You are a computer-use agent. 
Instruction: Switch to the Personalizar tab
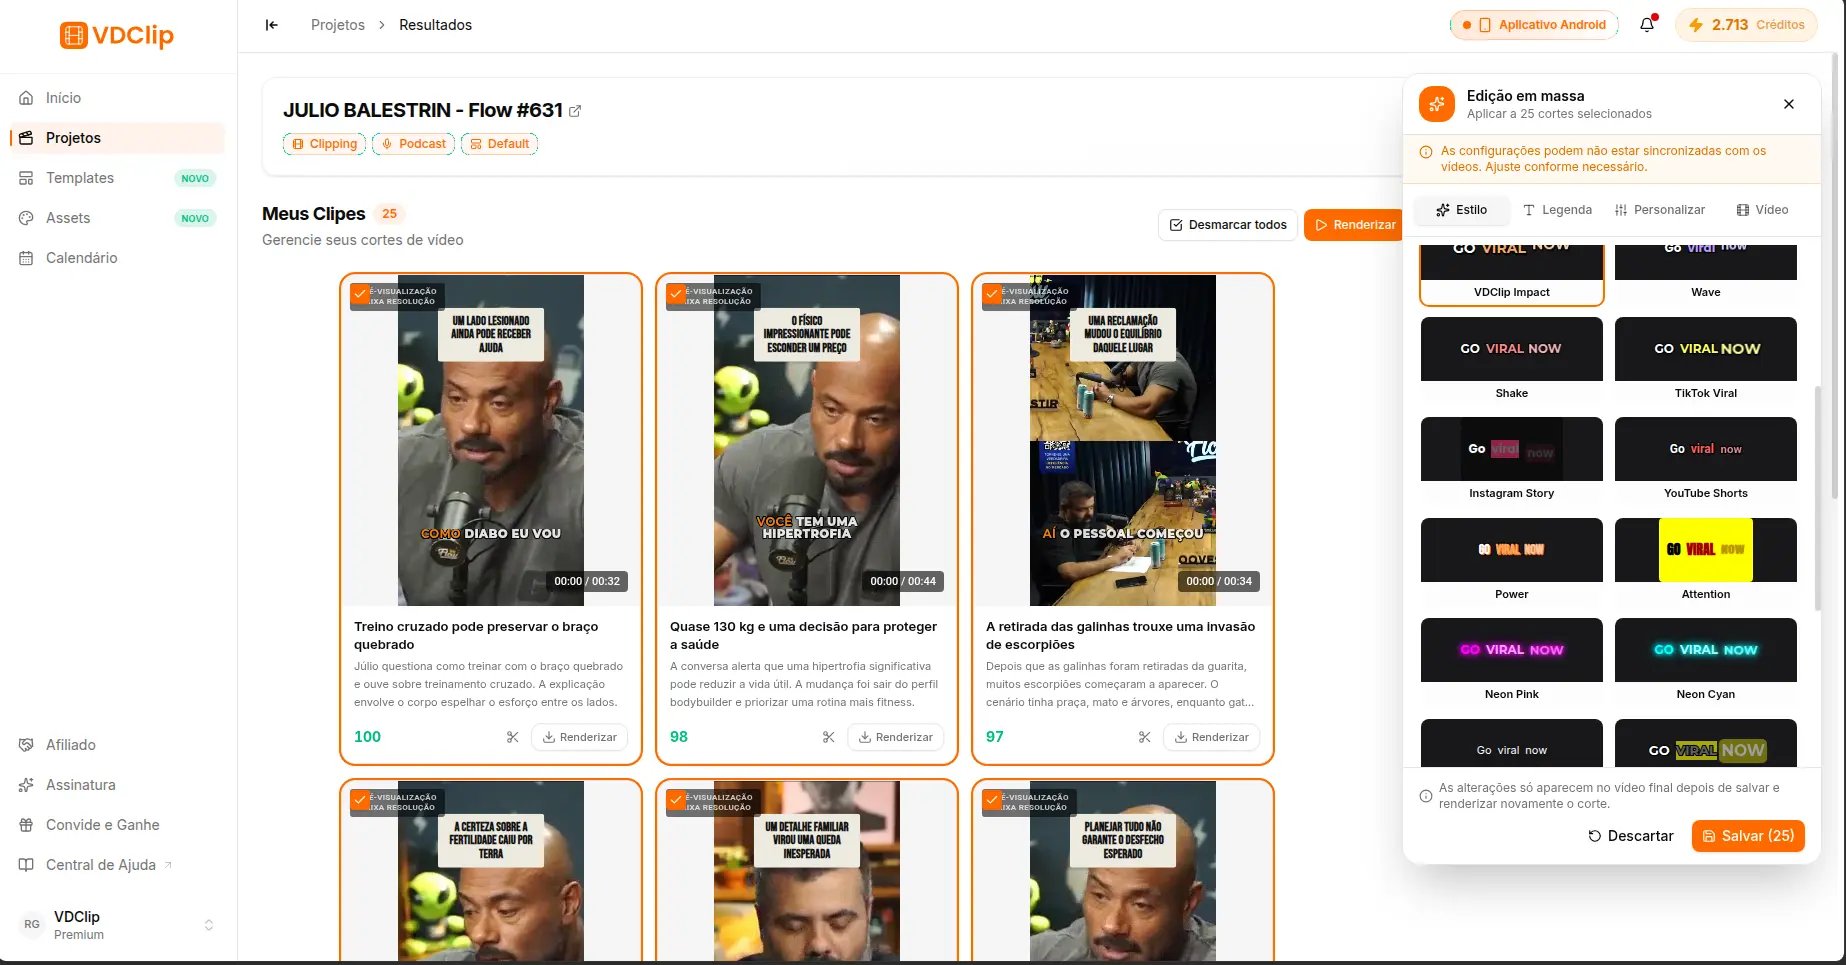point(1660,210)
